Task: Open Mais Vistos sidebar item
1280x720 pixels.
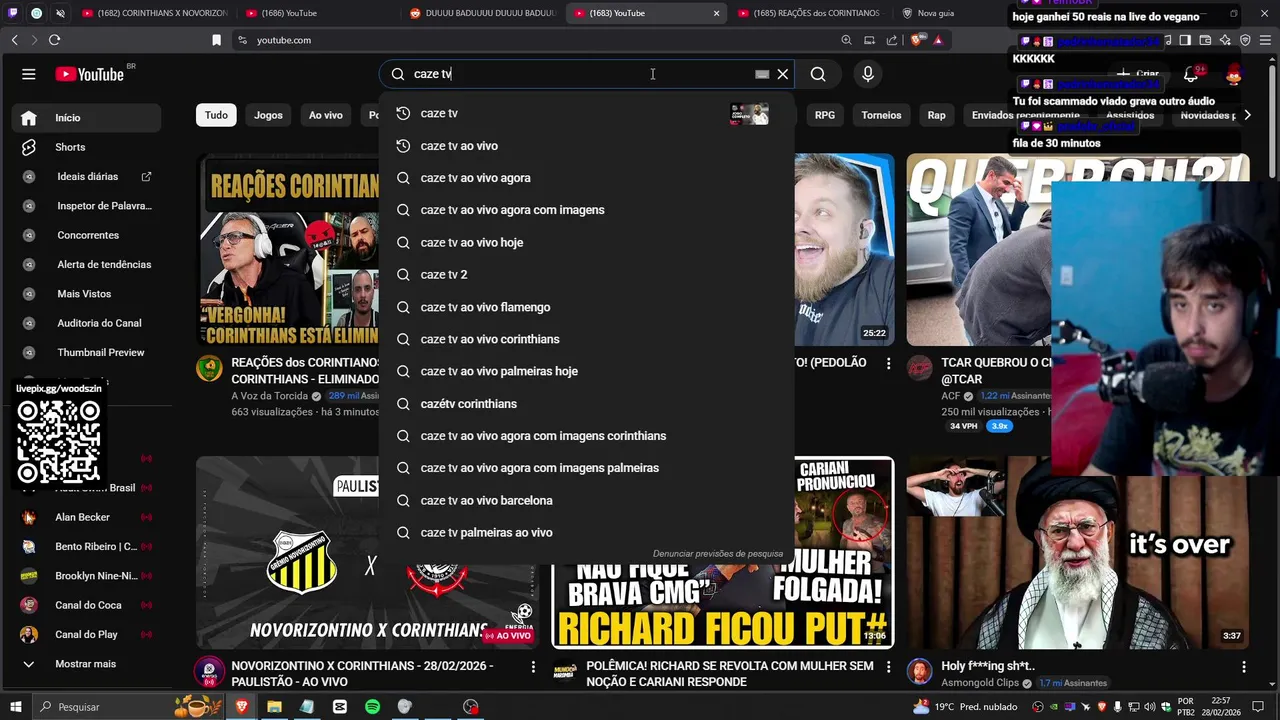Action: click(87, 294)
